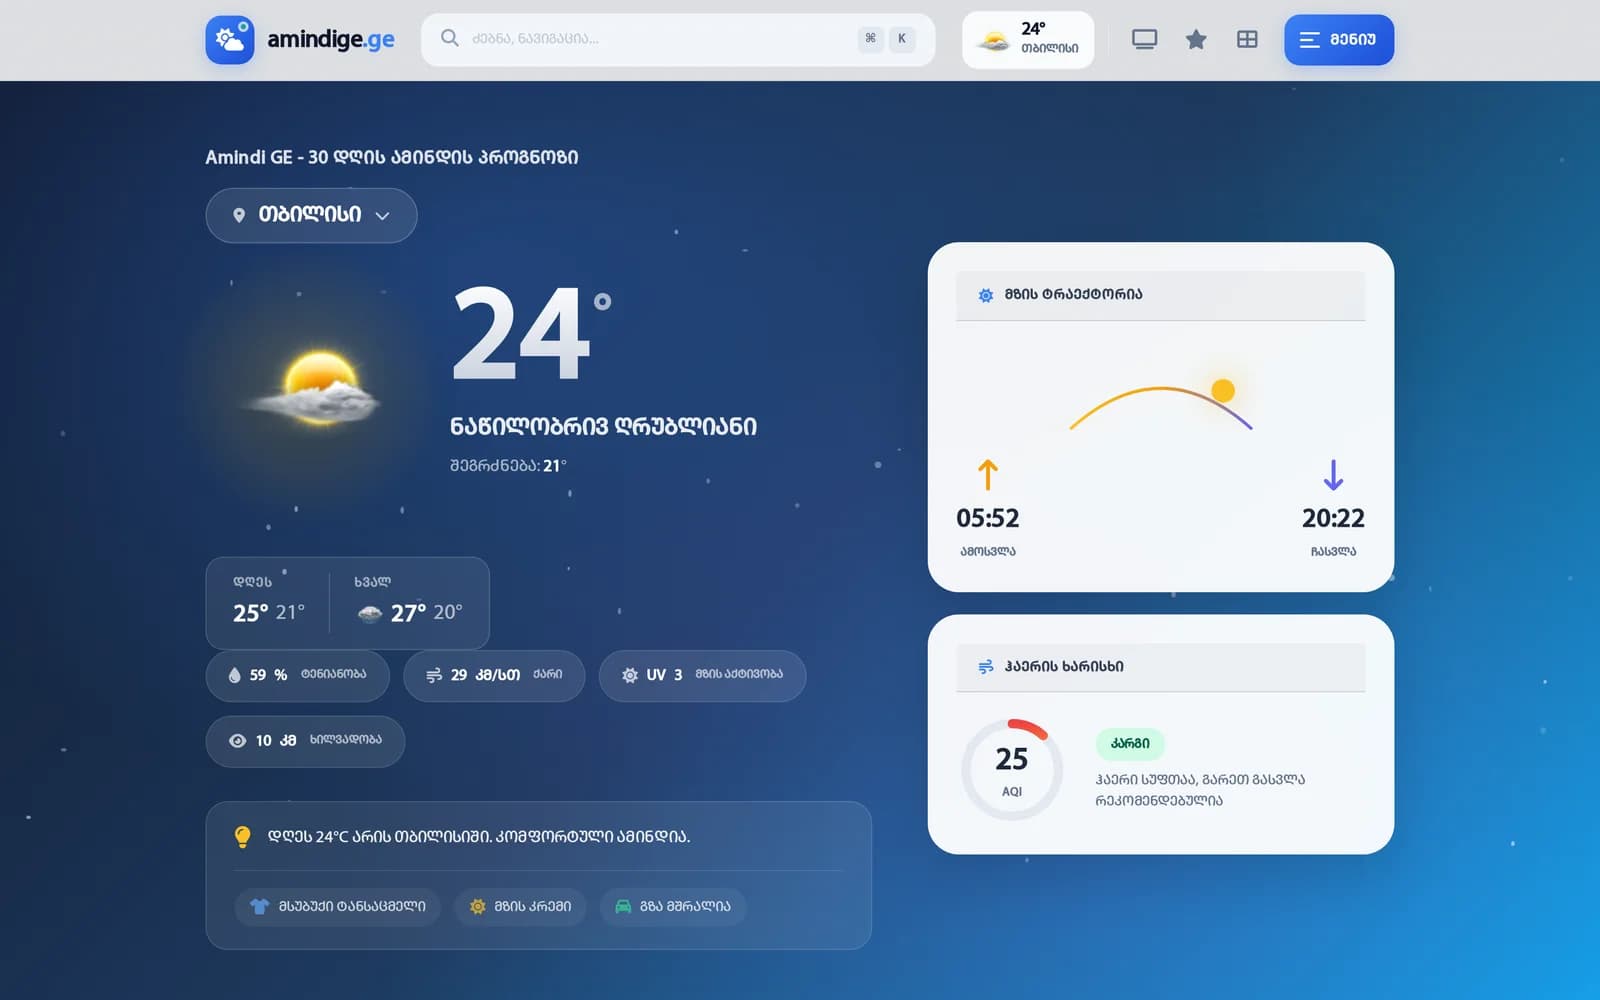Viewport: 1600px width, 1000px height.
Task: Click the sun marker on trajectory arc
Action: (1222, 390)
